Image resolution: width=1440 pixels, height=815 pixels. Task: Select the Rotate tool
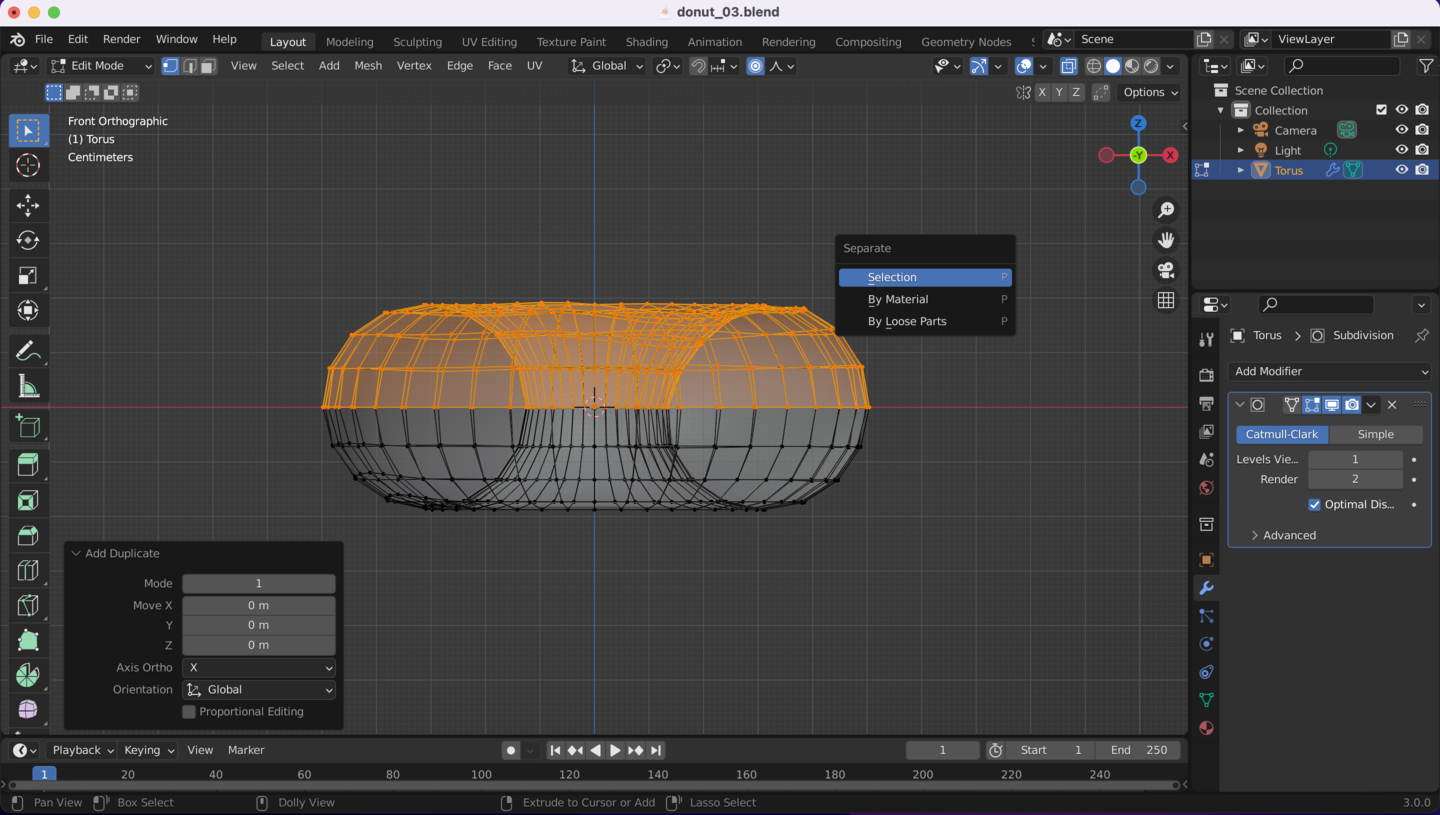(28, 240)
